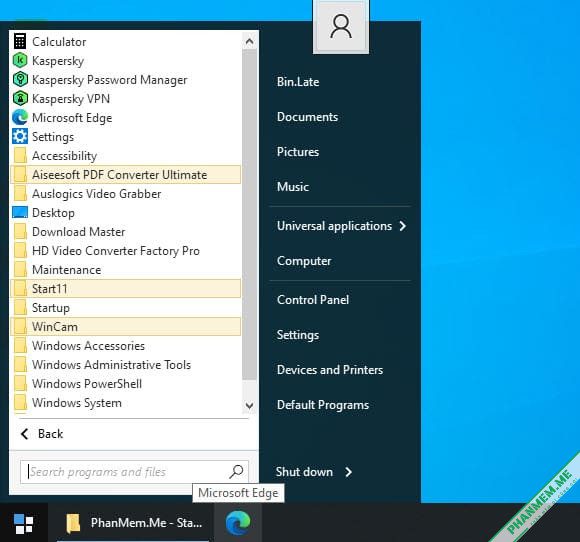Click the program list scroll down arrow

click(249, 405)
